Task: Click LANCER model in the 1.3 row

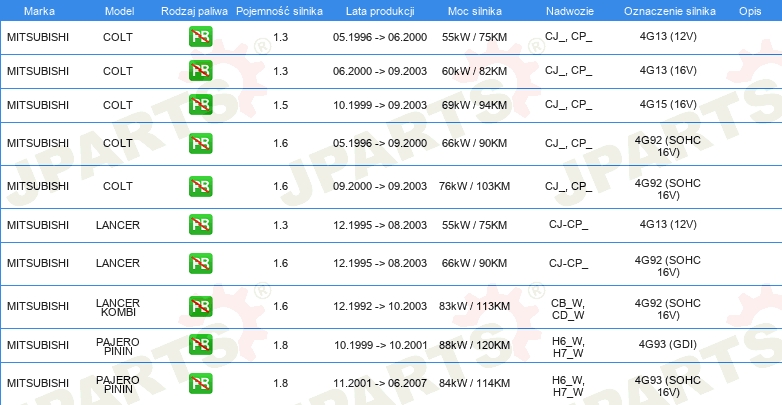Action: coord(118,225)
